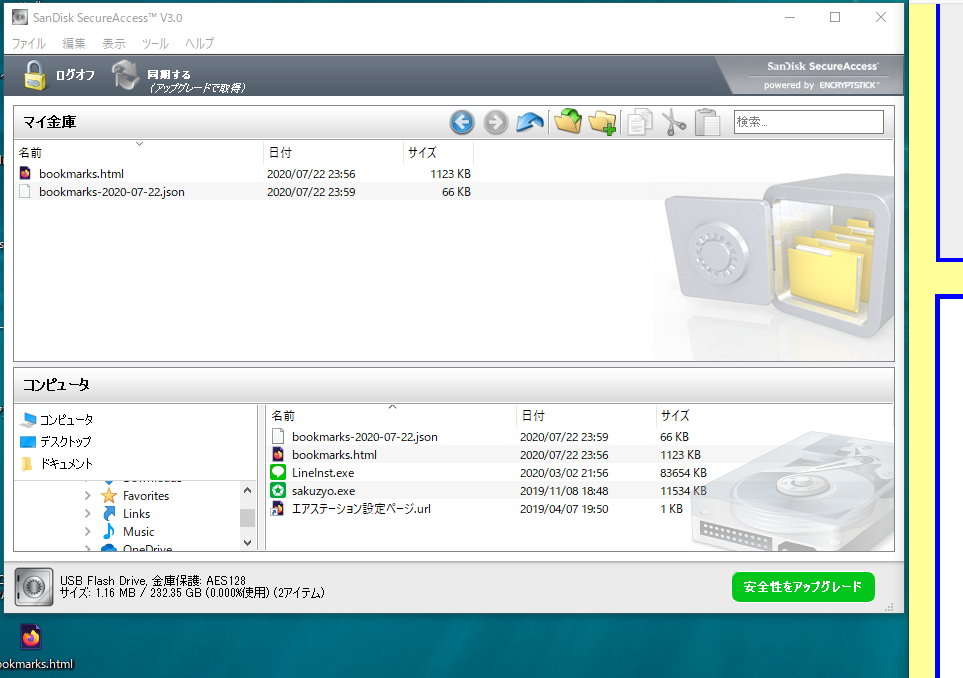The height and width of the screenshot is (678, 963).
Task: Click the Music note icon in the tree
Action: point(109,531)
